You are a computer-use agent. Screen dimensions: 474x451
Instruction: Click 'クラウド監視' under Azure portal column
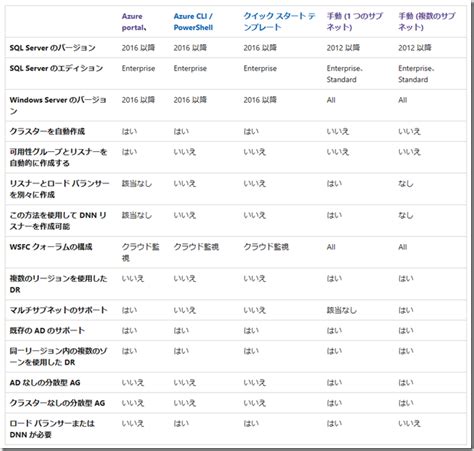click(x=140, y=252)
